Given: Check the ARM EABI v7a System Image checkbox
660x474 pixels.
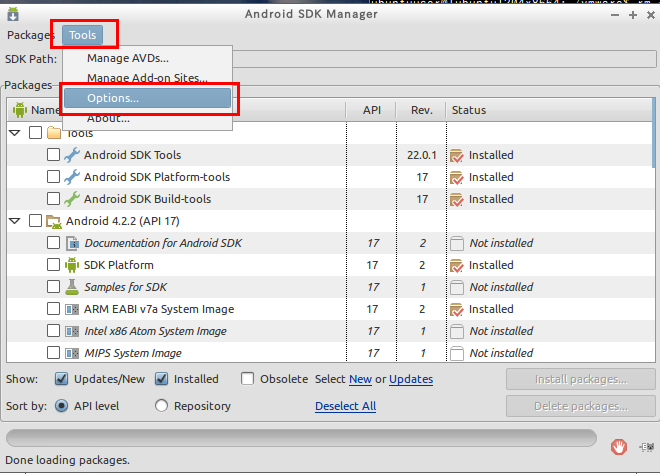Looking at the screenshot, I should pos(53,309).
